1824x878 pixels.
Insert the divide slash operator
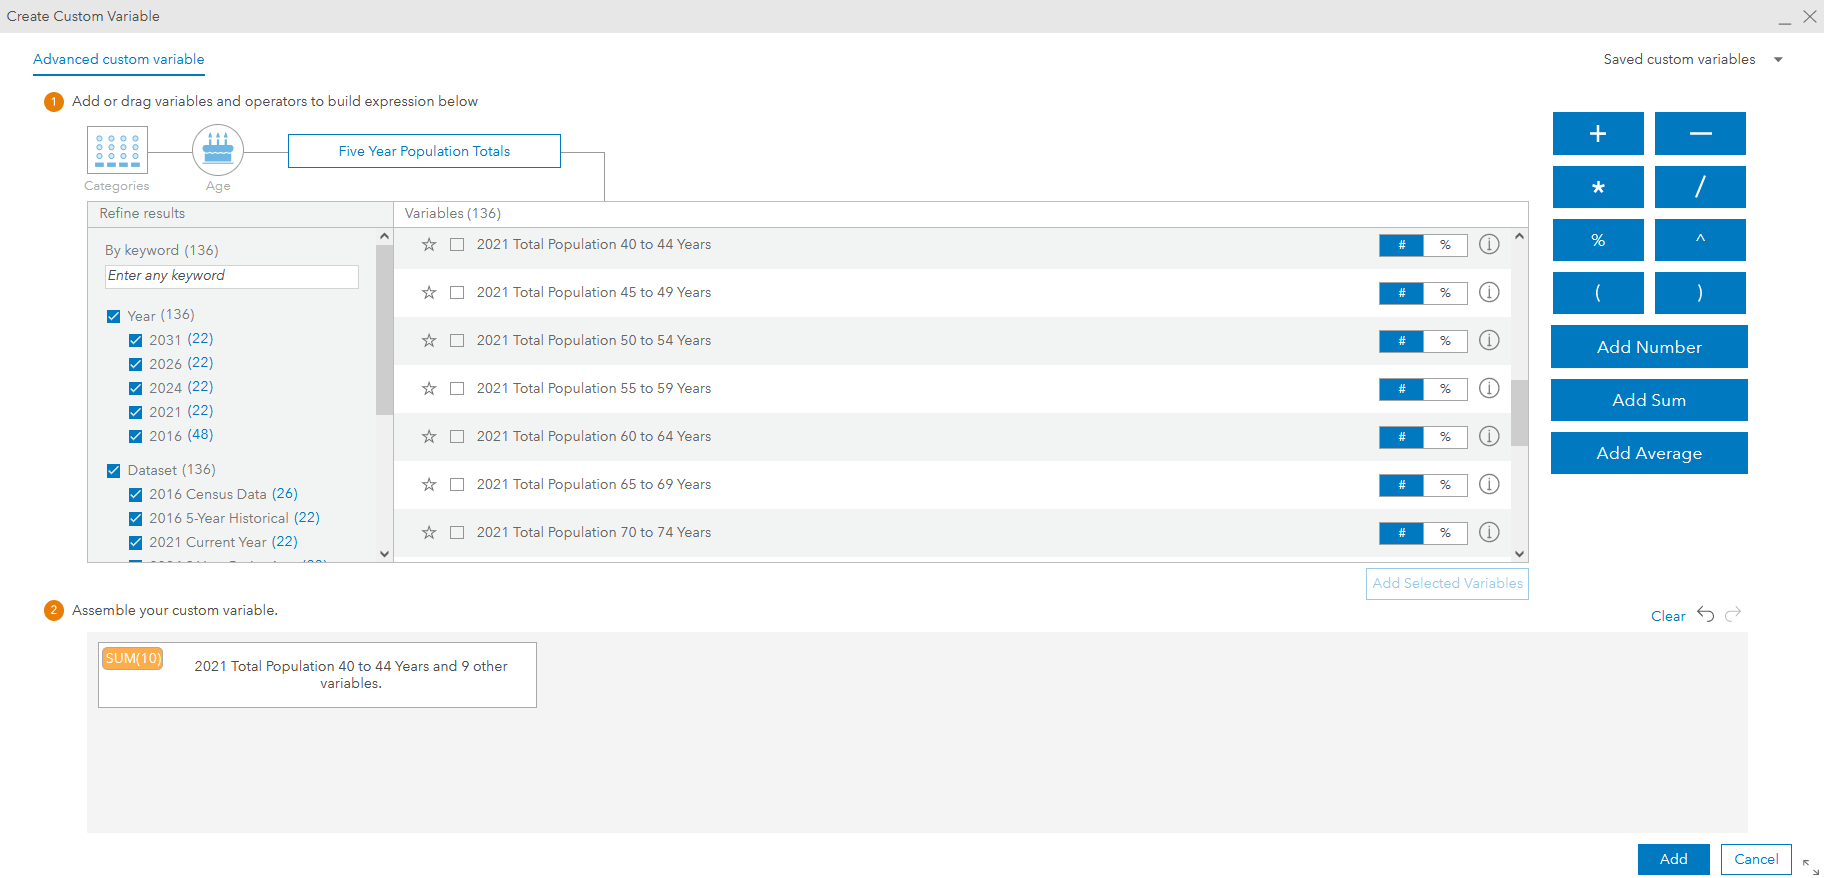[1700, 187]
